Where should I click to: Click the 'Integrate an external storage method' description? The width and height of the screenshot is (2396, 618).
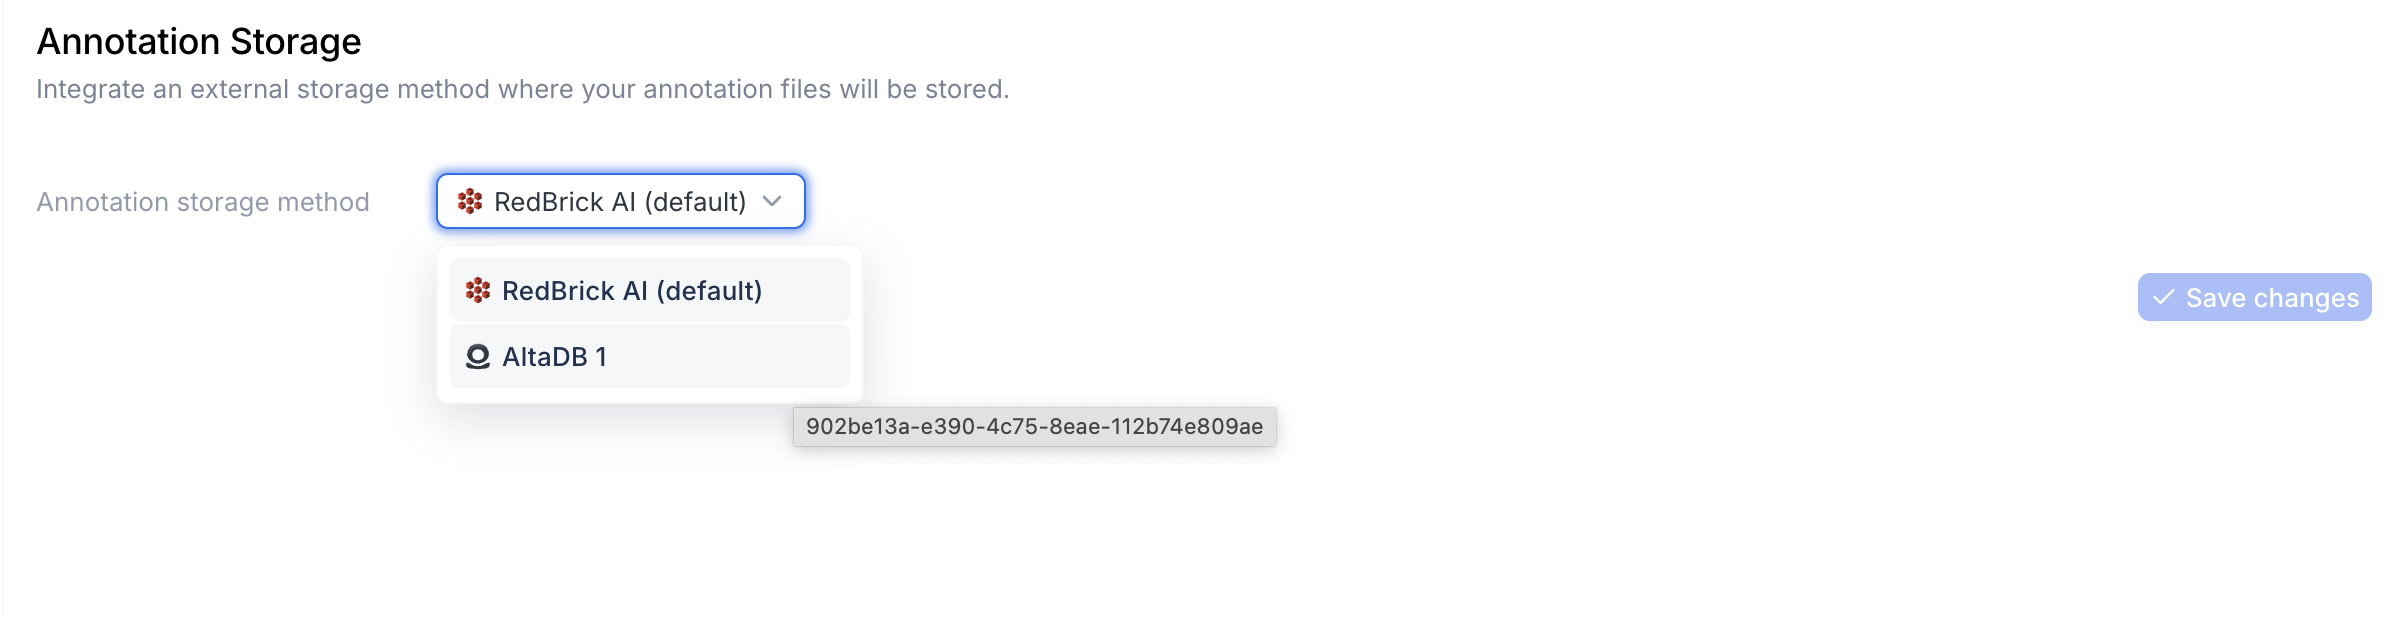[x=523, y=89]
